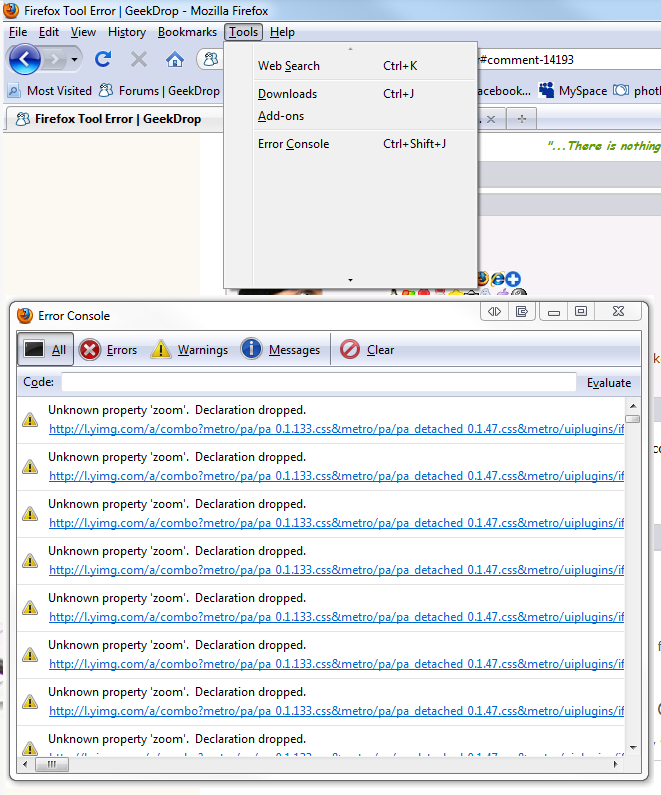Show only Errors in Error Console
Image resolution: width=661 pixels, height=795 pixels.
(x=108, y=350)
